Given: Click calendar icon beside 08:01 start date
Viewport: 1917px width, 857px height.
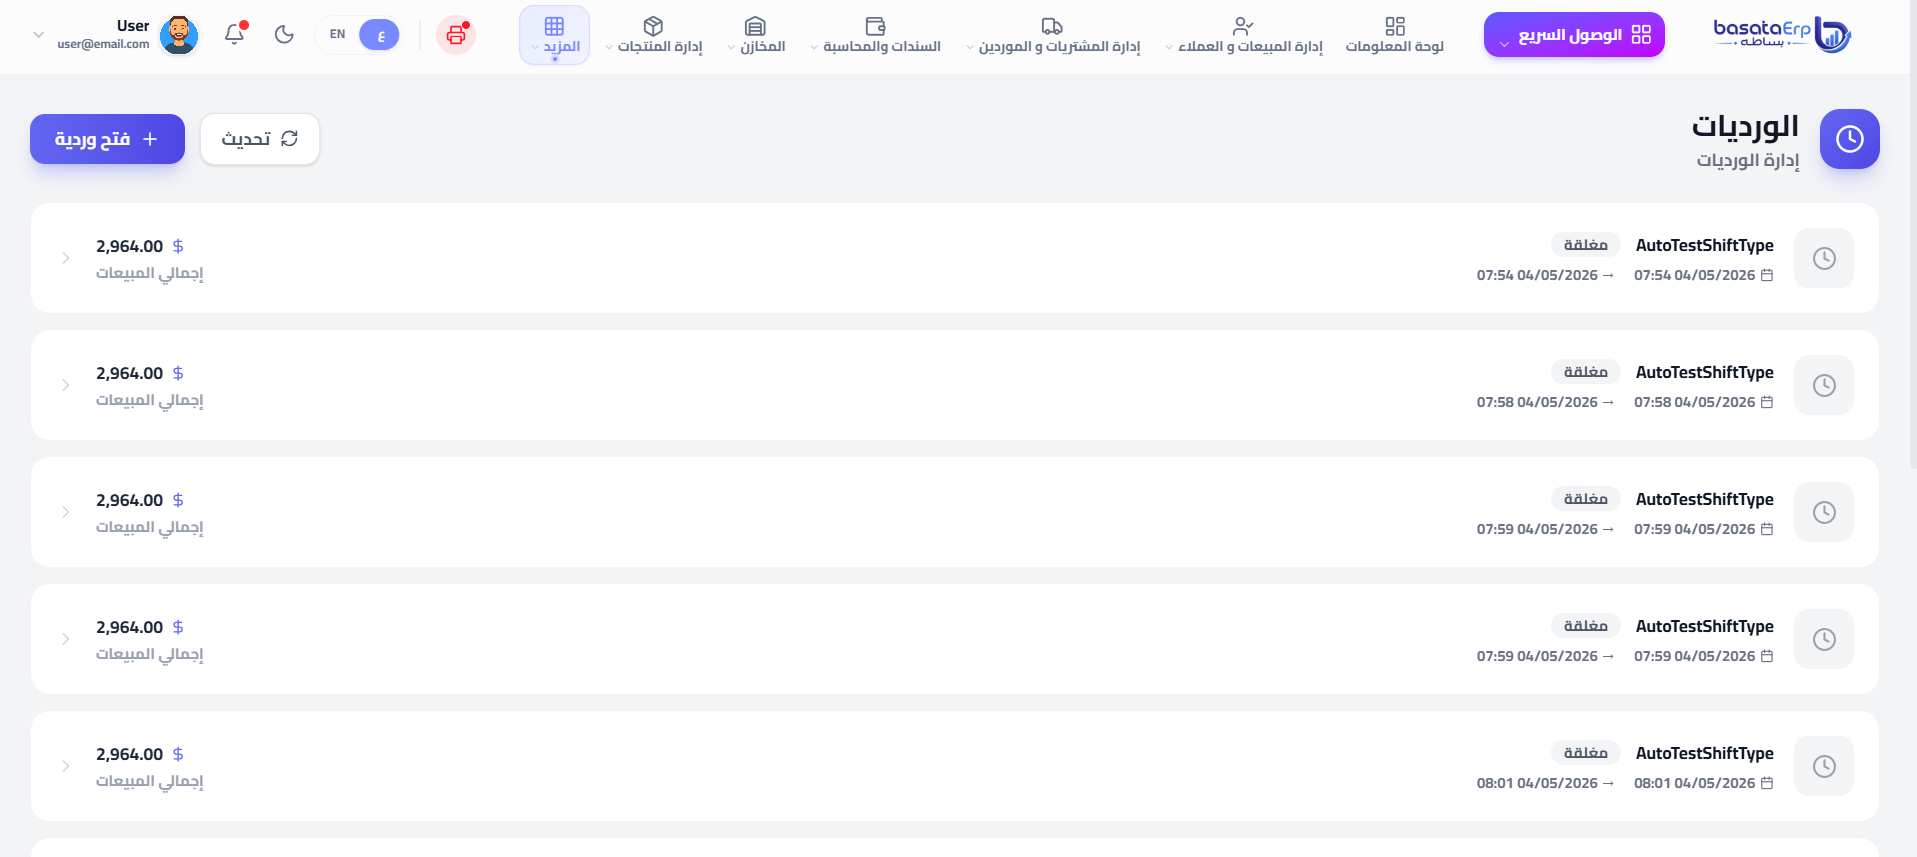Looking at the screenshot, I should pyautogui.click(x=1767, y=783).
